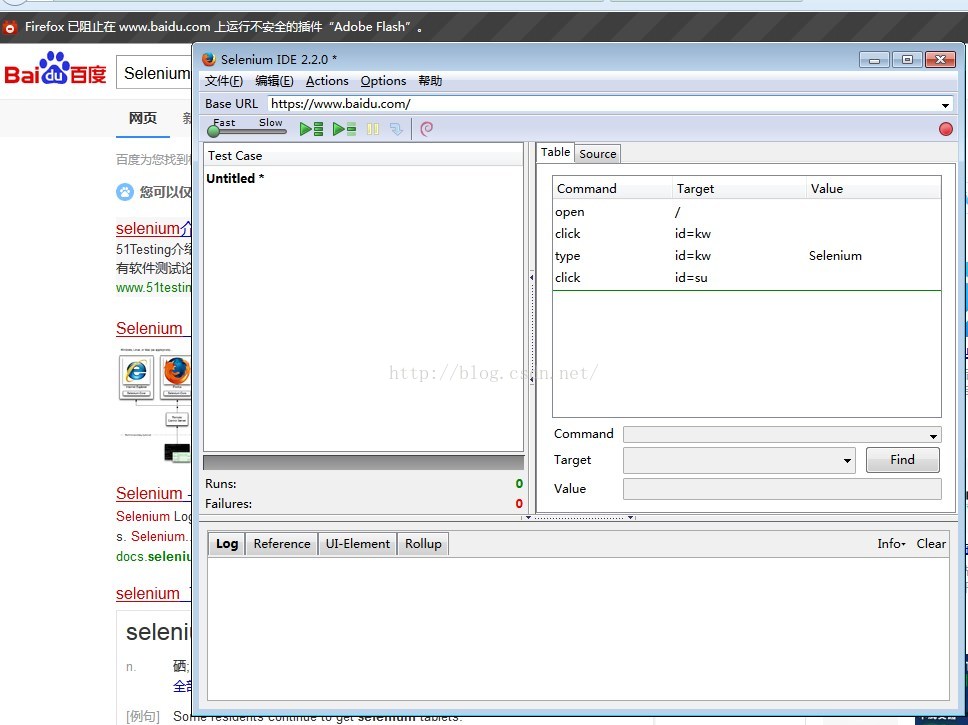This screenshot has height=725, width=968.
Task: Select the Reference tab
Action: click(282, 543)
